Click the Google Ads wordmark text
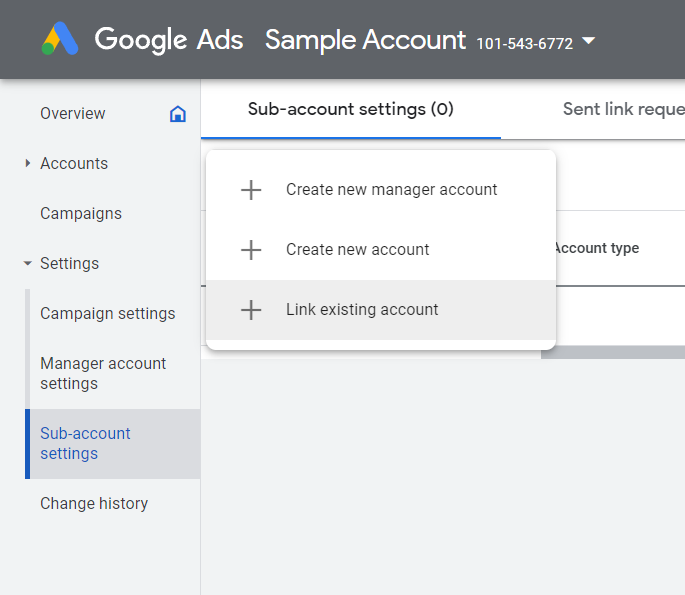The width and height of the screenshot is (685, 595). point(169,40)
